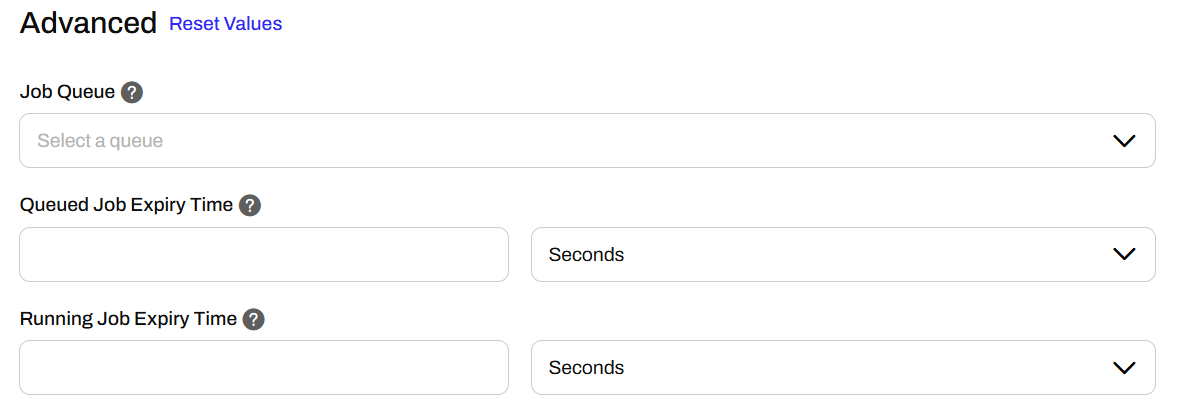Click the "Select a queue" placeholder text

(100, 141)
